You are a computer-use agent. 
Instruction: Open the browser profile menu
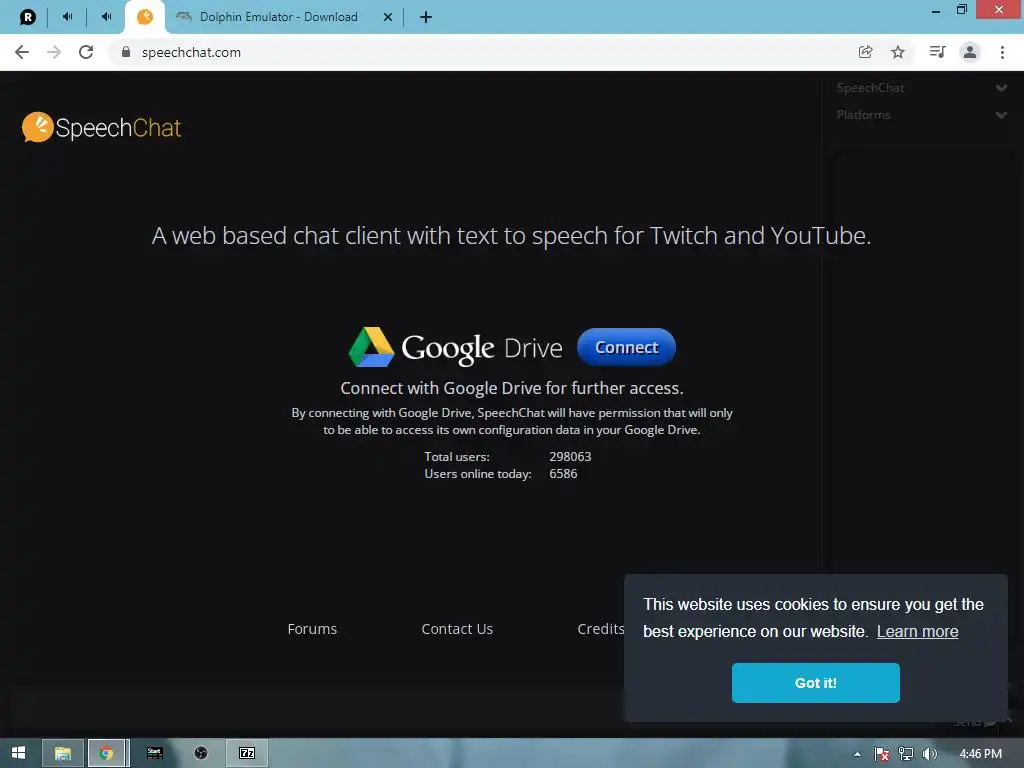(970, 52)
